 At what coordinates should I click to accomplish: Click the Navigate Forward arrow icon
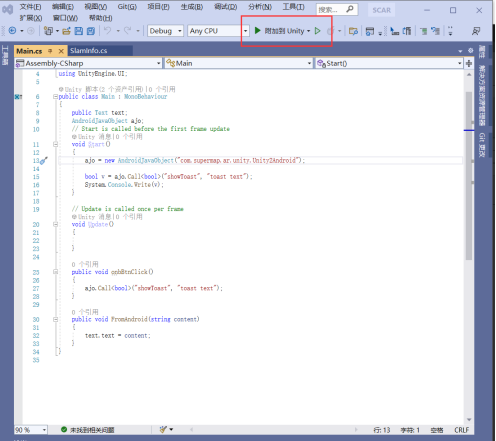[31, 31]
